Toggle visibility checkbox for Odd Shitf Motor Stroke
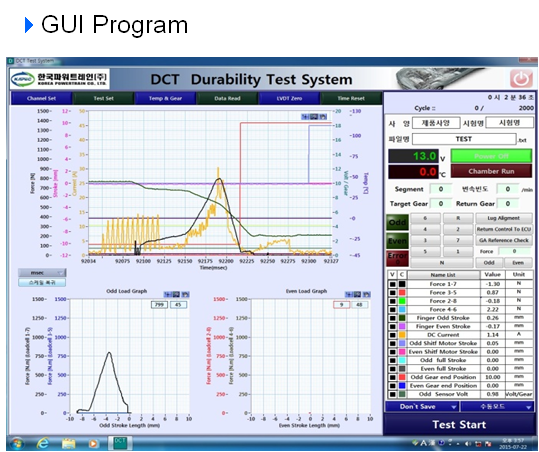This screenshot has width=539, height=452. click(x=393, y=343)
